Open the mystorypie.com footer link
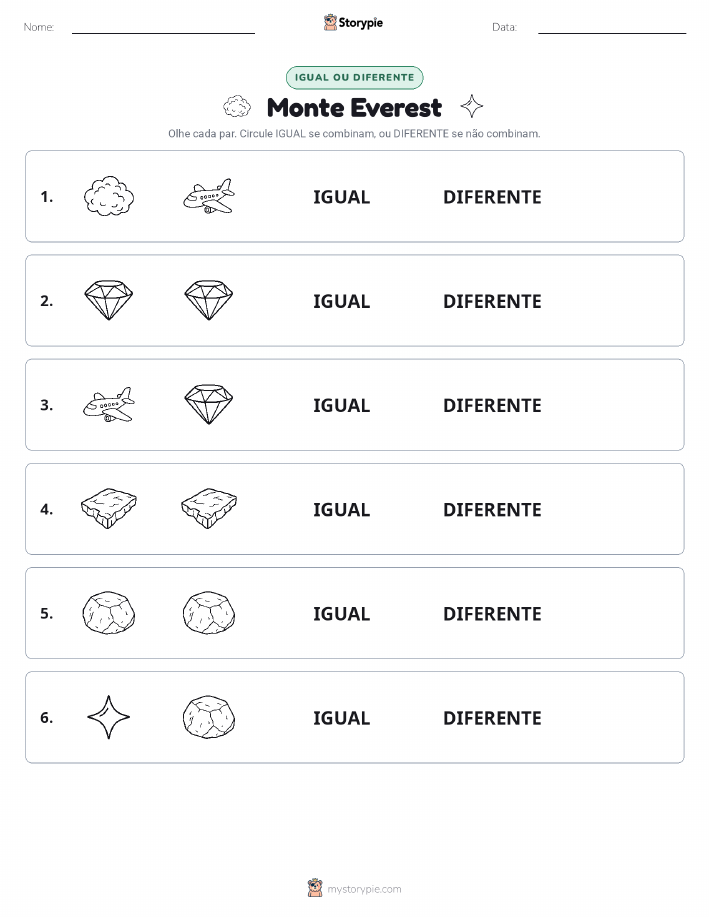The height and width of the screenshot is (917, 709). point(364,889)
